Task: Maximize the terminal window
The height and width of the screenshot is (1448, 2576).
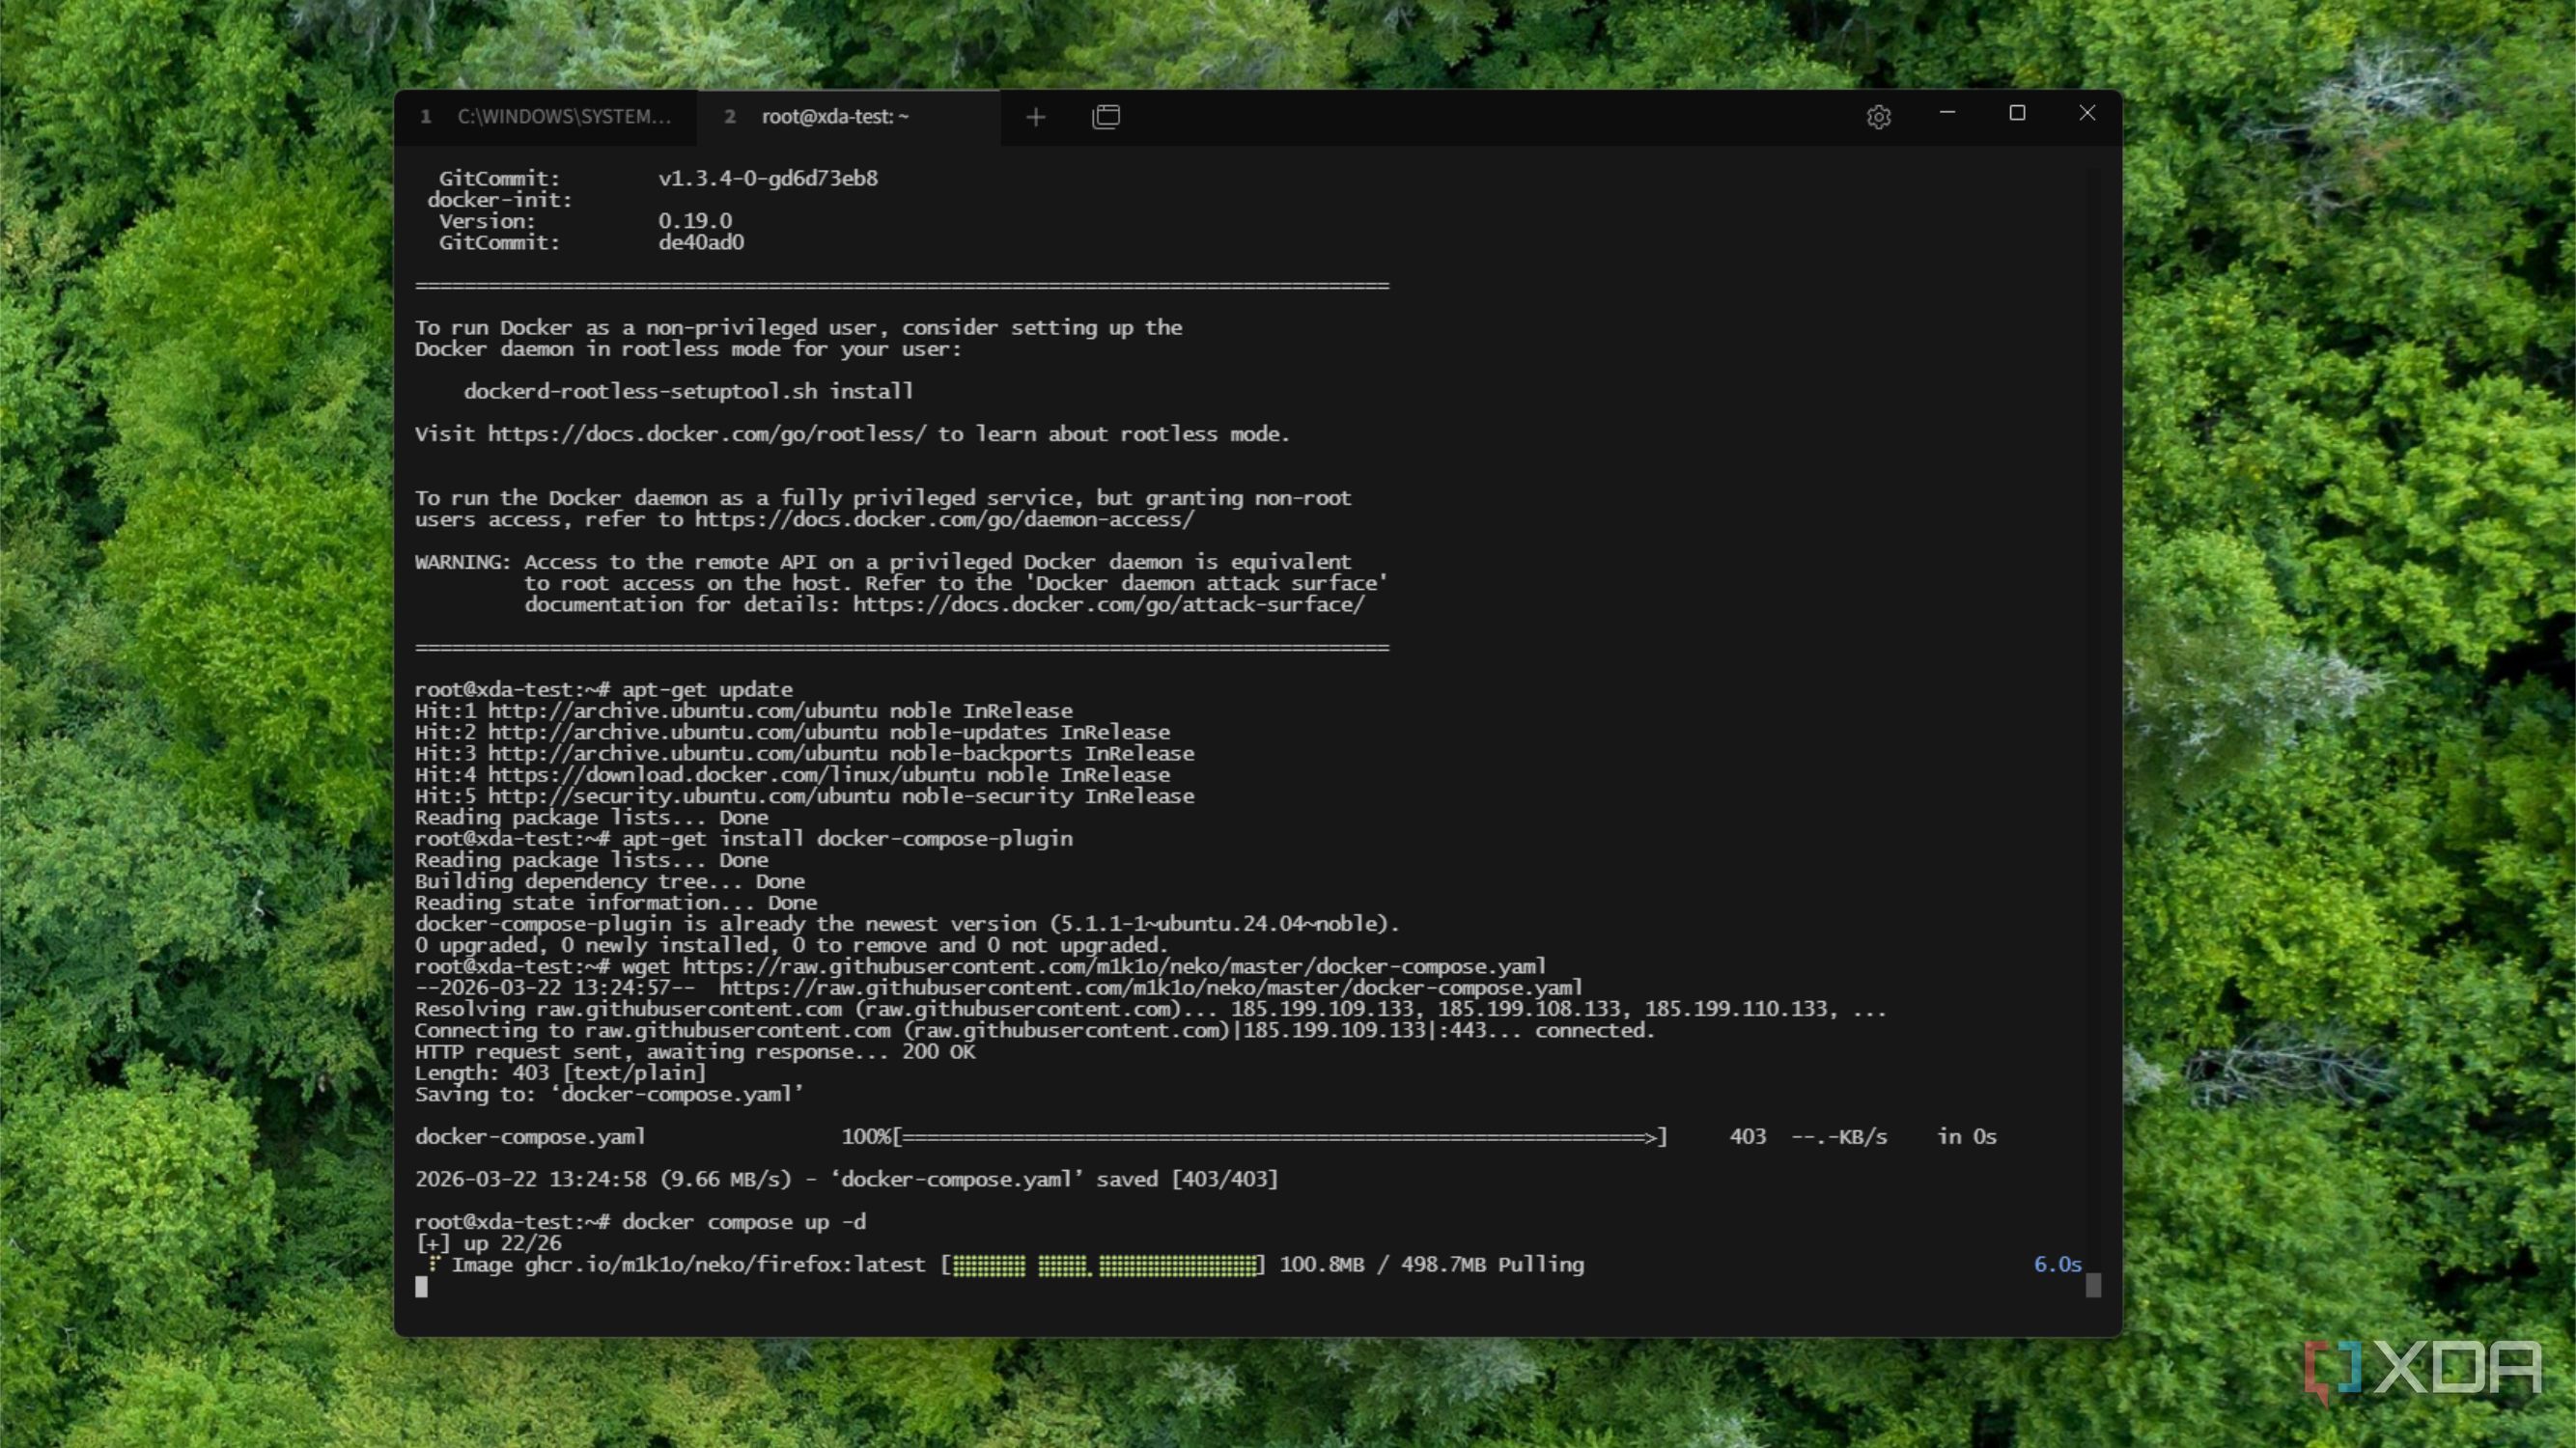Action: click(x=2017, y=113)
